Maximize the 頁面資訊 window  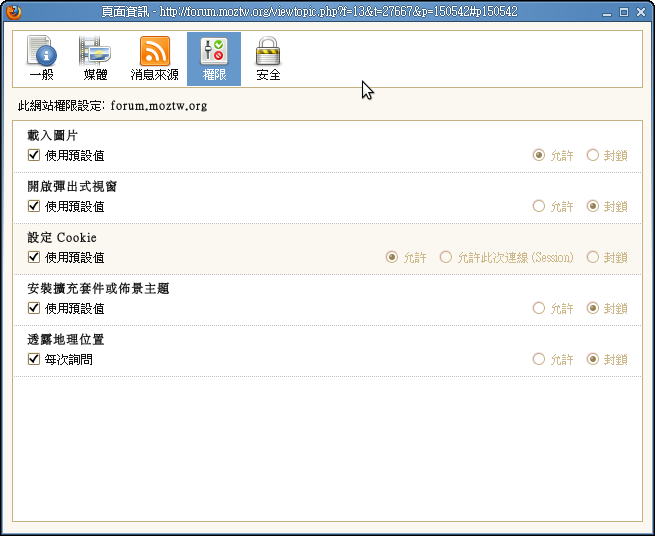(624, 12)
